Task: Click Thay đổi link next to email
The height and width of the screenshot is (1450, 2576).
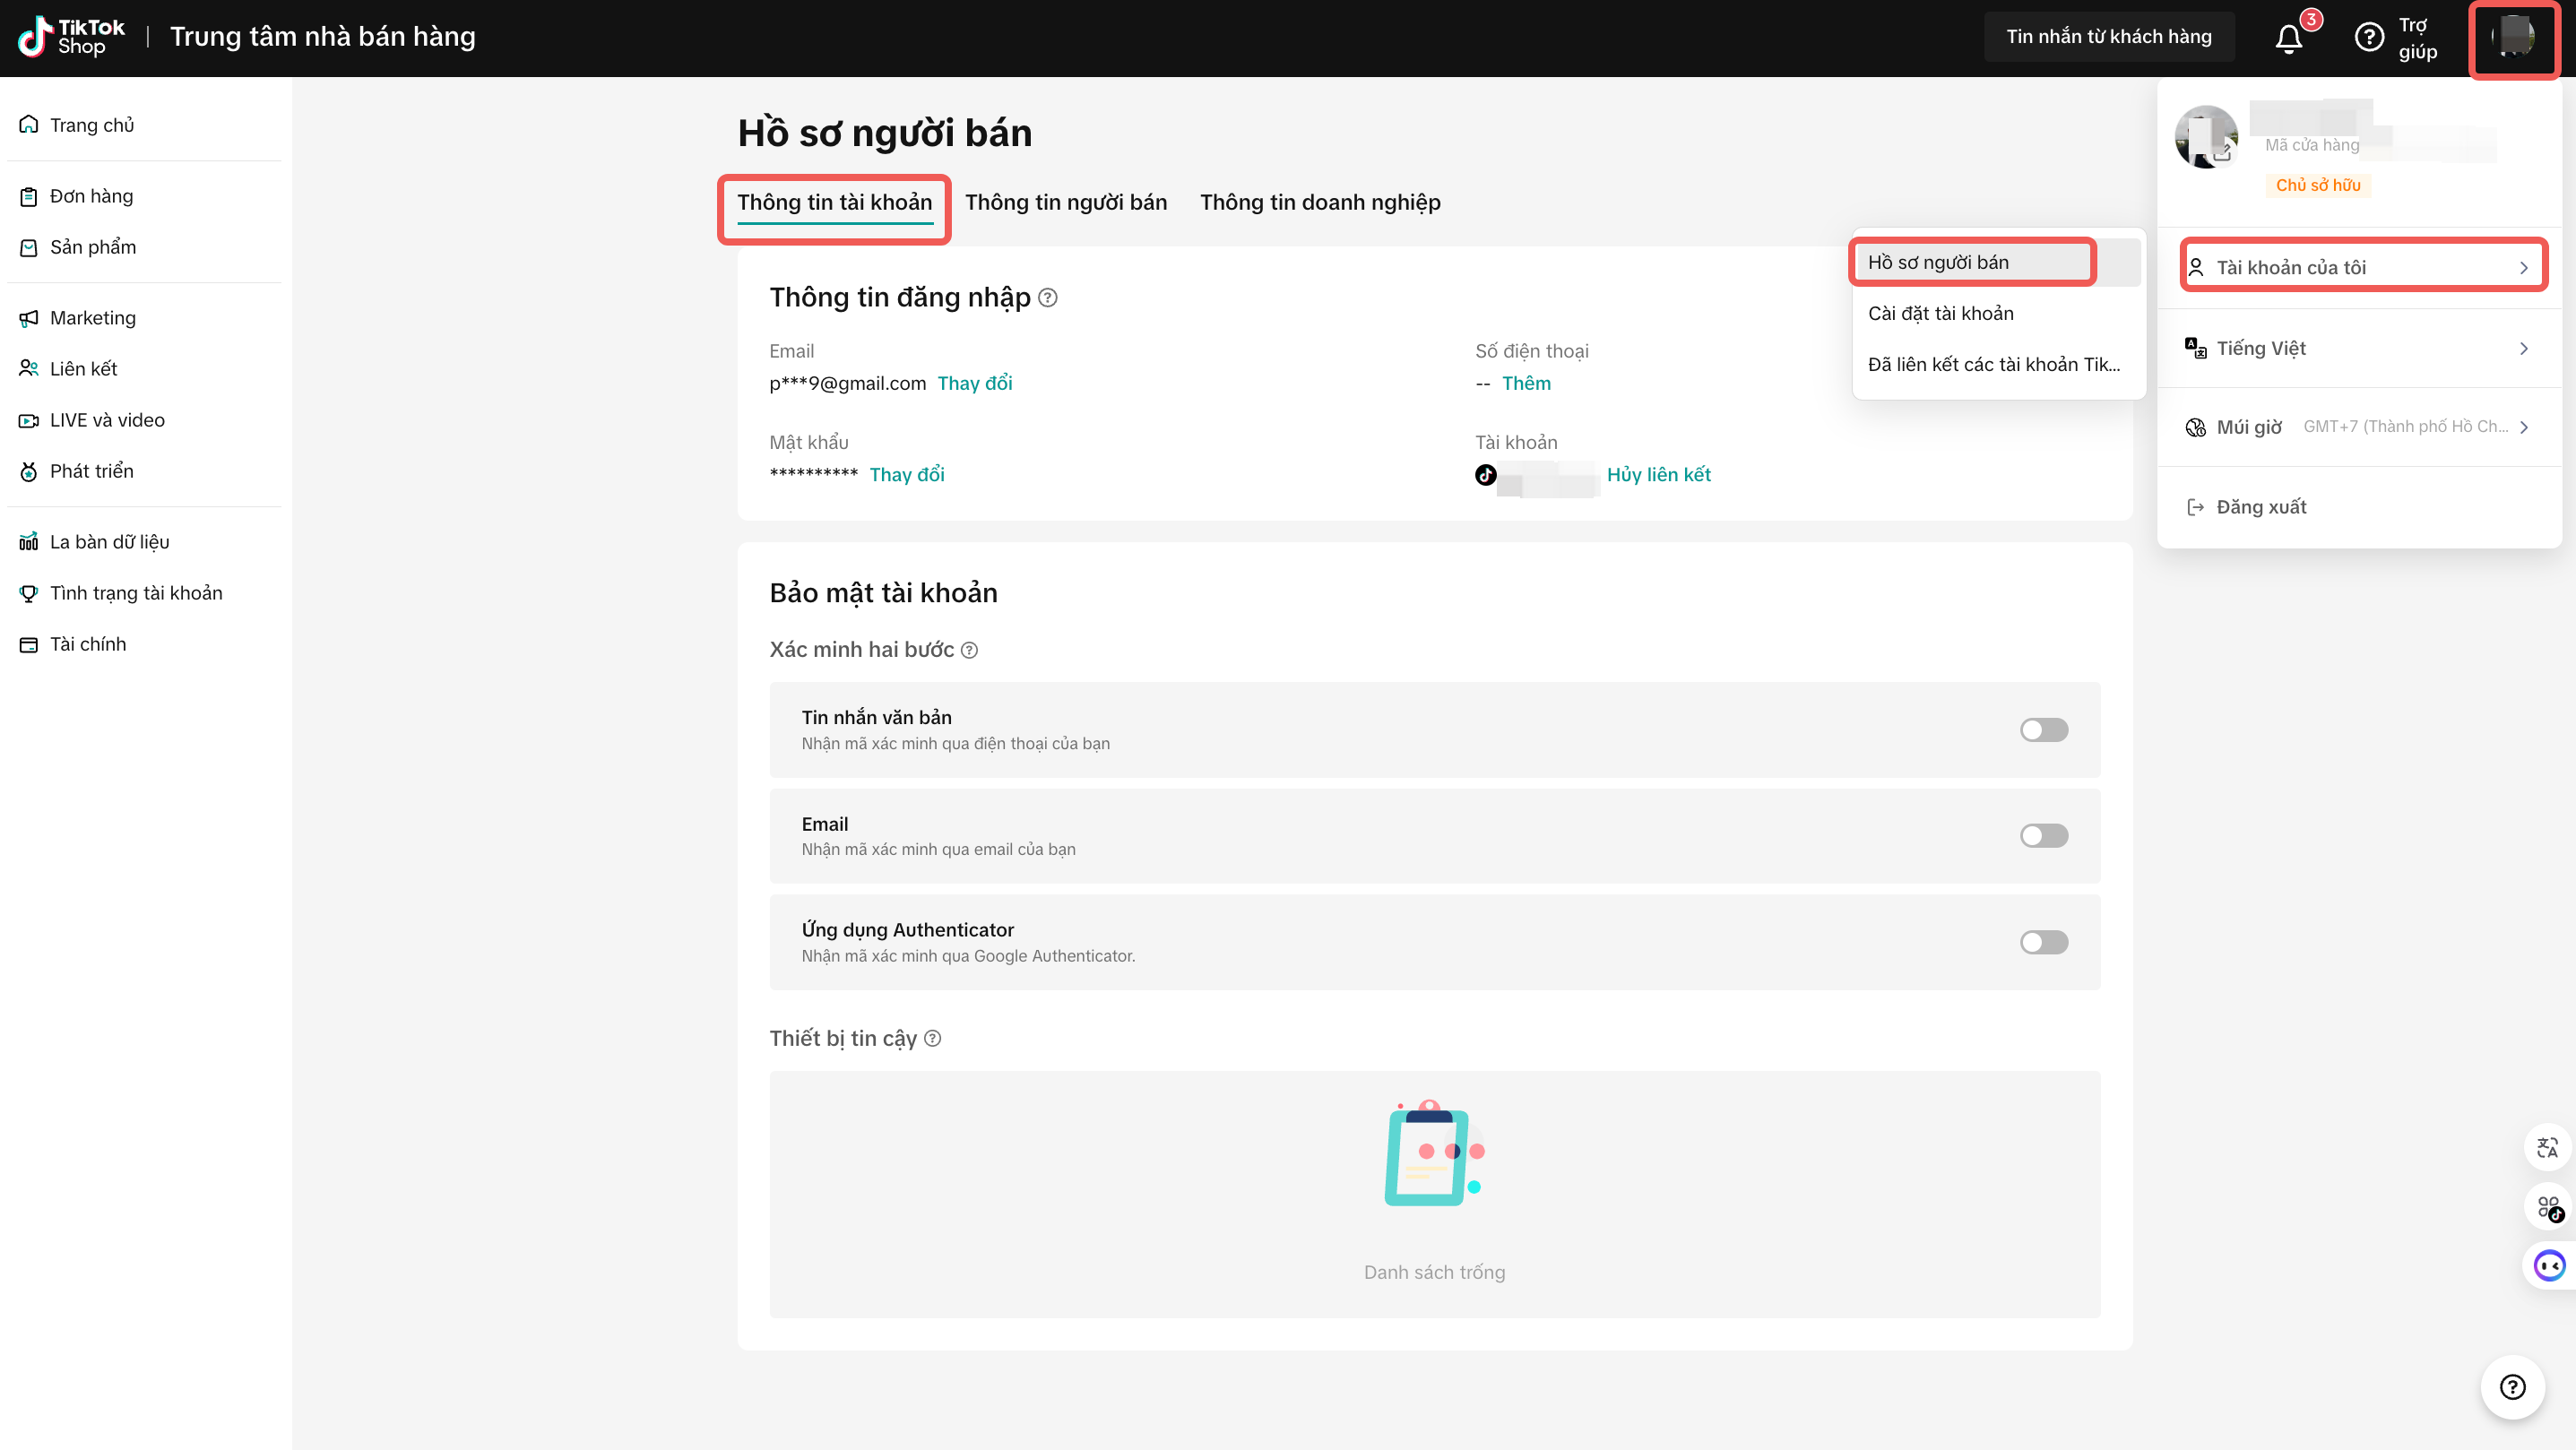Action: pos(974,383)
